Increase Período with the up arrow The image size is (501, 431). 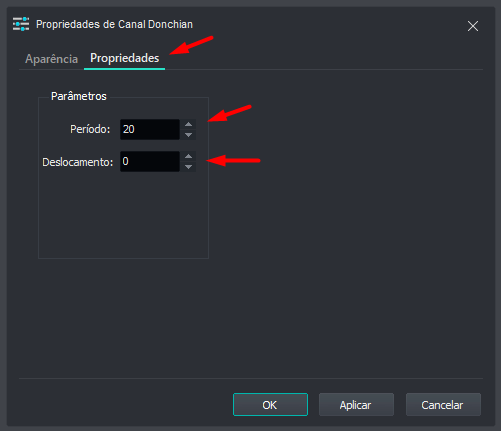[x=188, y=124]
